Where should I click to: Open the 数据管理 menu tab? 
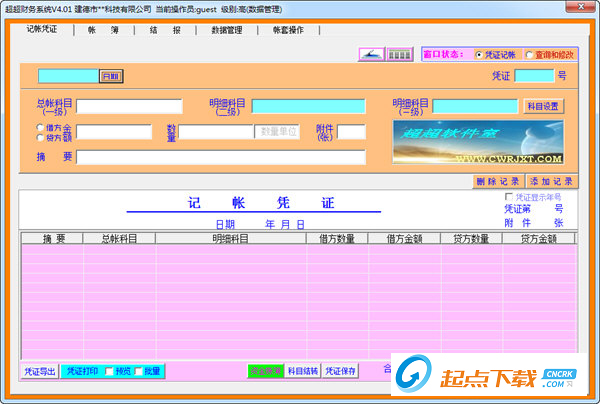(x=227, y=30)
